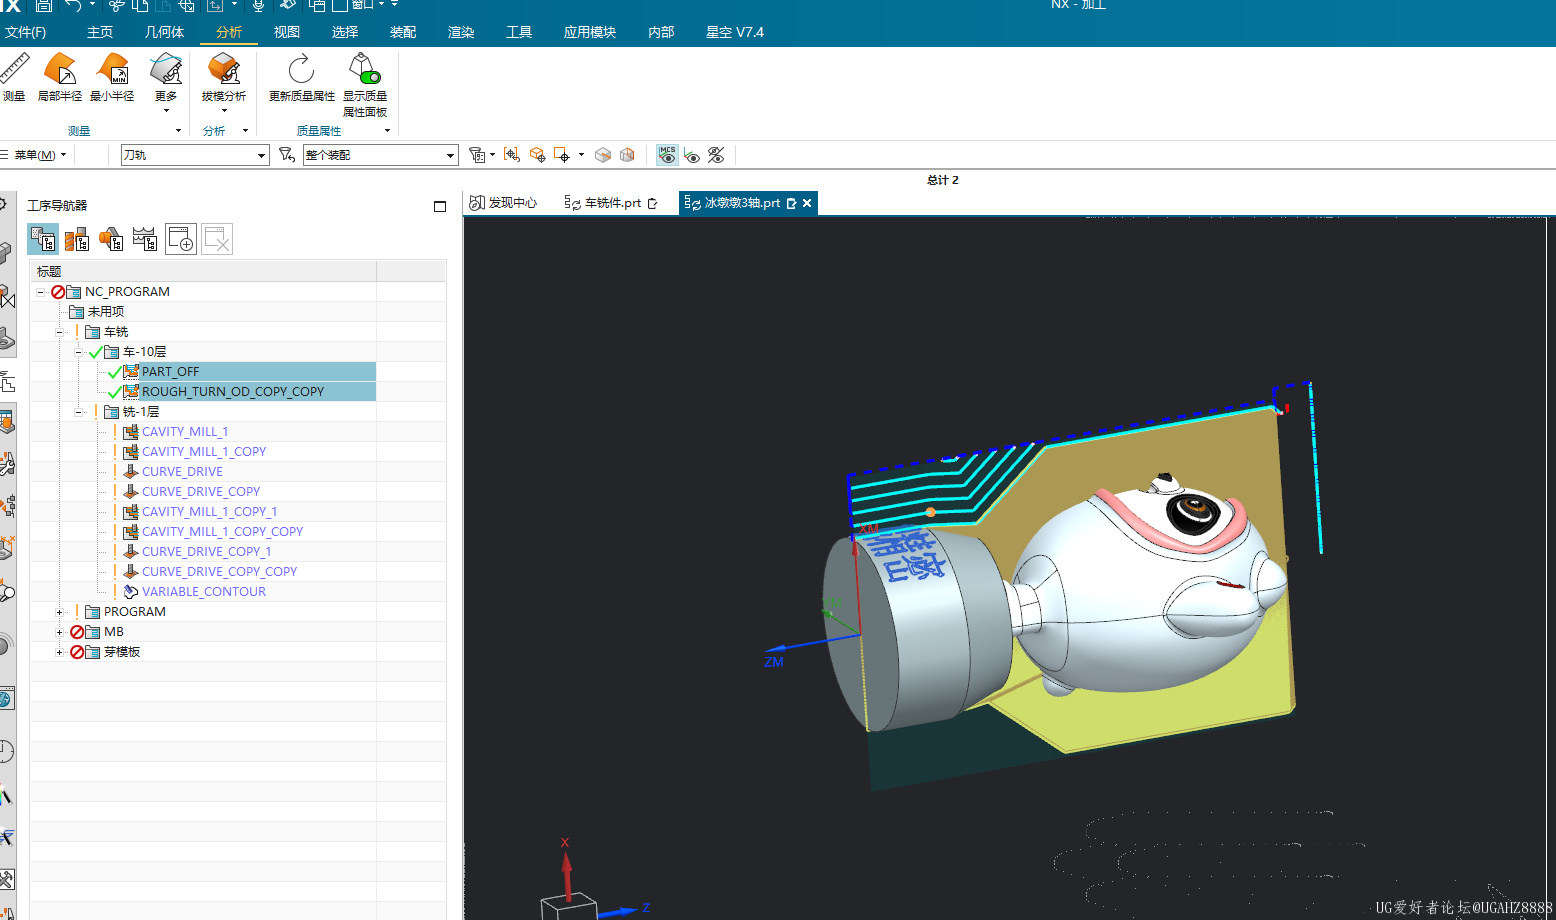The height and width of the screenshot is (920, 1556).
Task: Select the CURVE_DRIVE operation
Action: tap(182, 472)
